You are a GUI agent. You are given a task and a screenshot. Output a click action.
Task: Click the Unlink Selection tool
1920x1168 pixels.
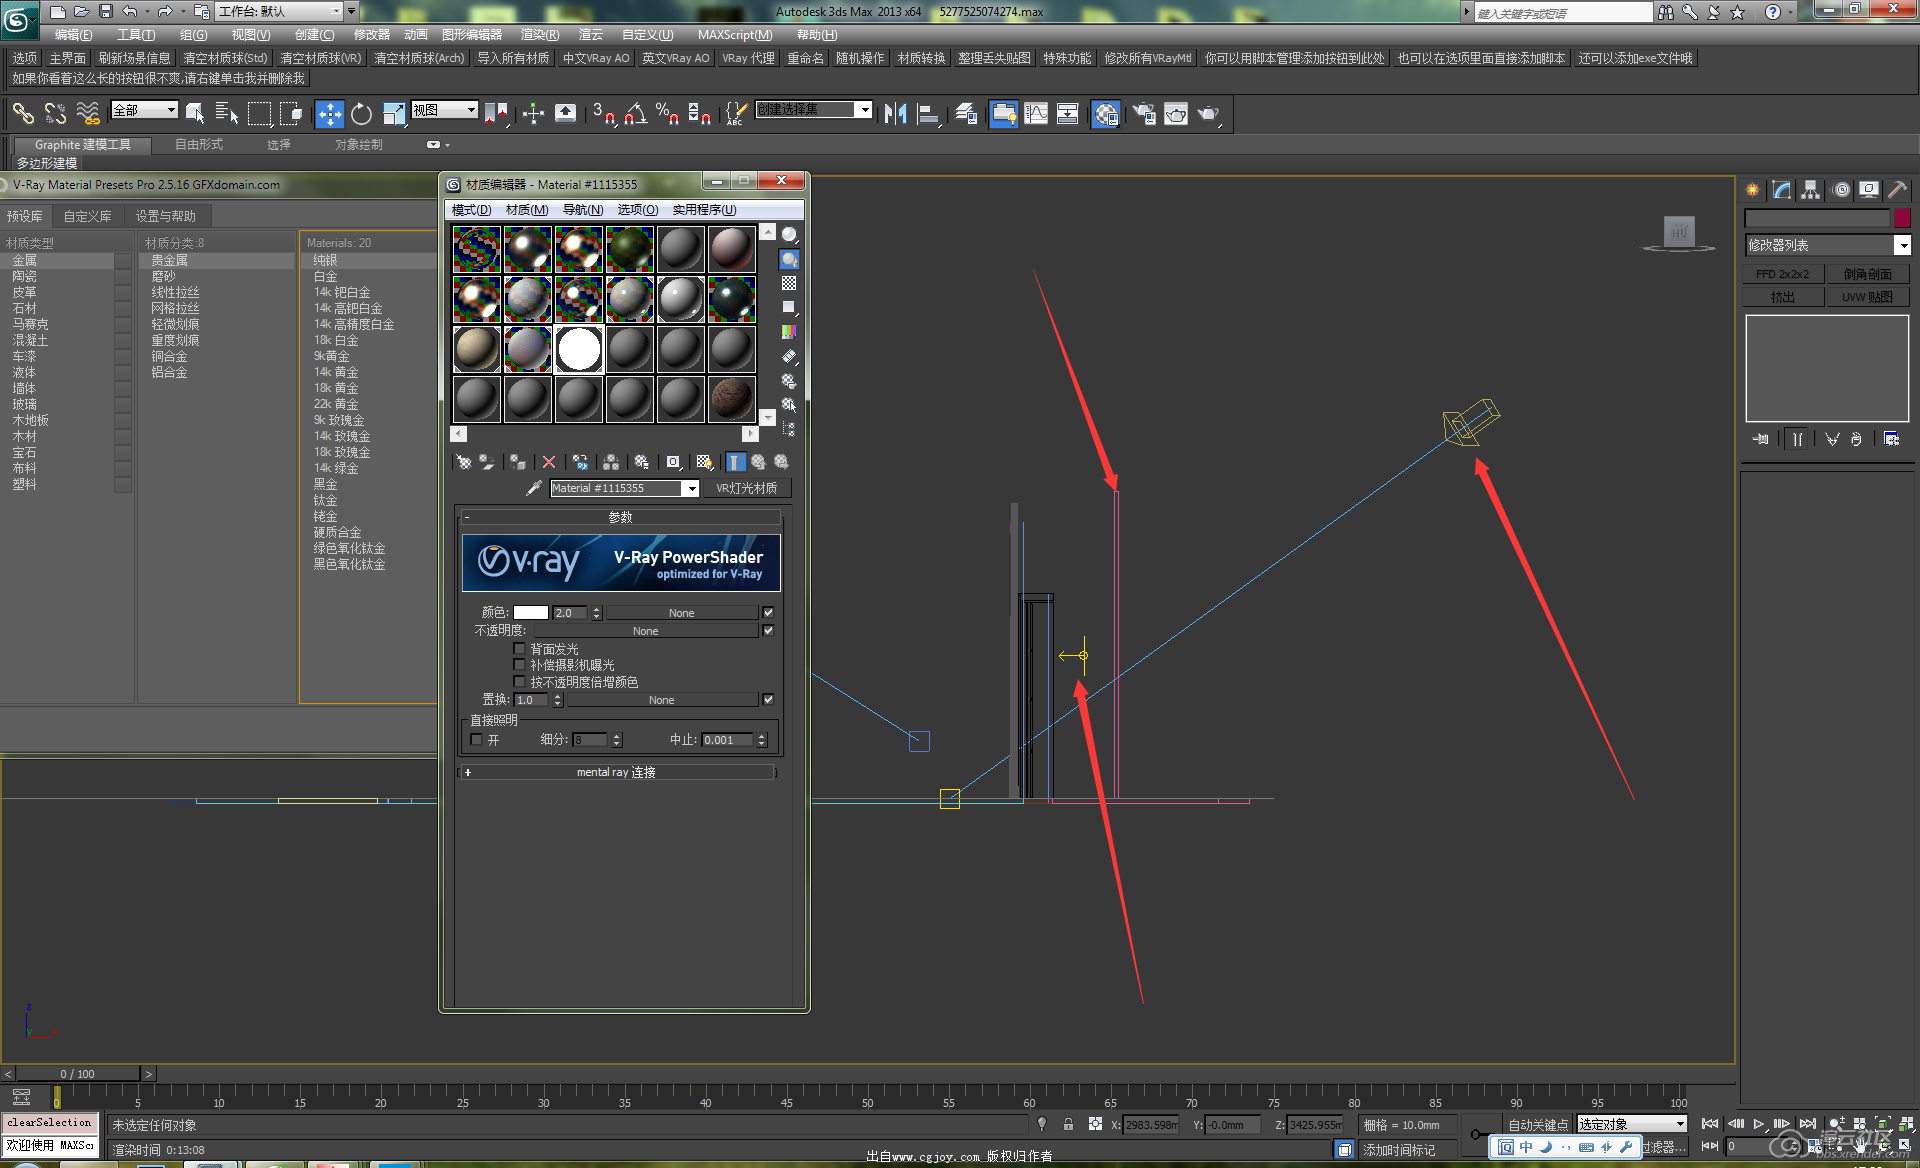pos(55,114)
